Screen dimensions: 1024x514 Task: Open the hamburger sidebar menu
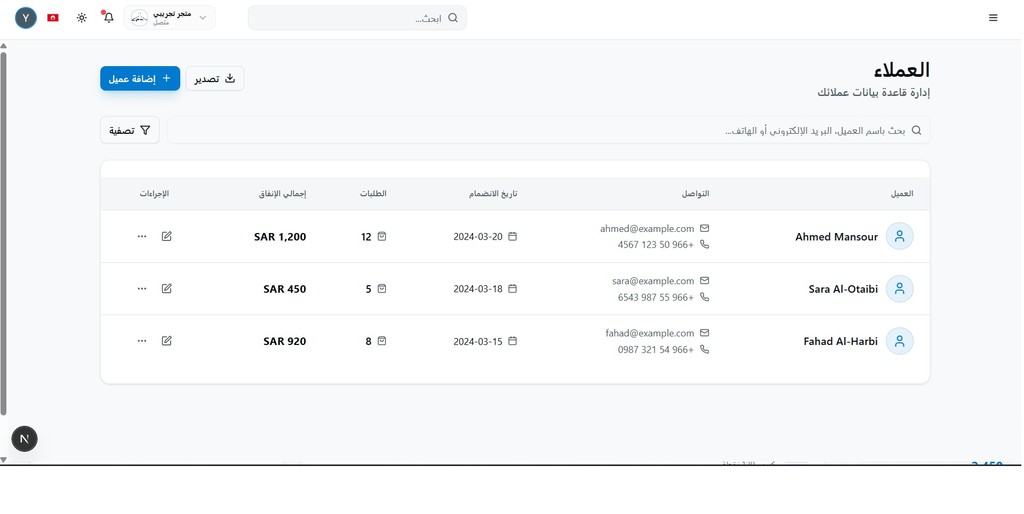click(993, 18)
